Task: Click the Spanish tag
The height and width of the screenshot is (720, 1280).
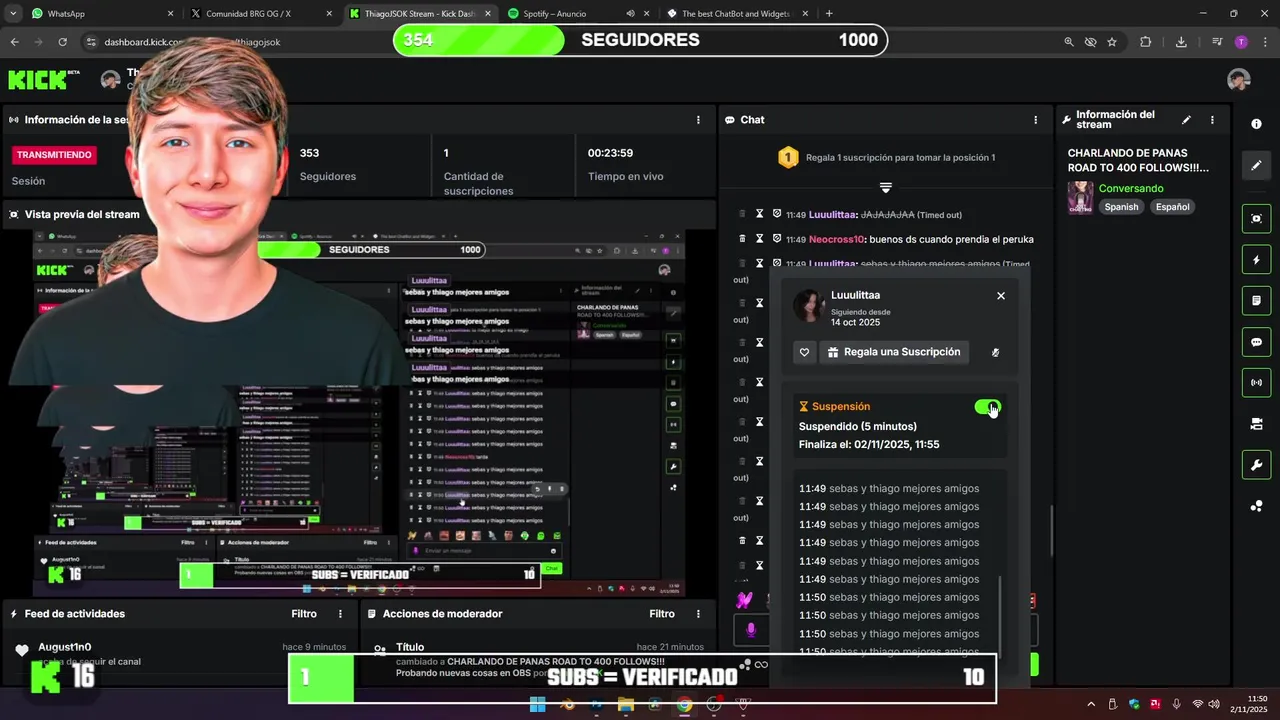Action: click(x=1121, y=207)
